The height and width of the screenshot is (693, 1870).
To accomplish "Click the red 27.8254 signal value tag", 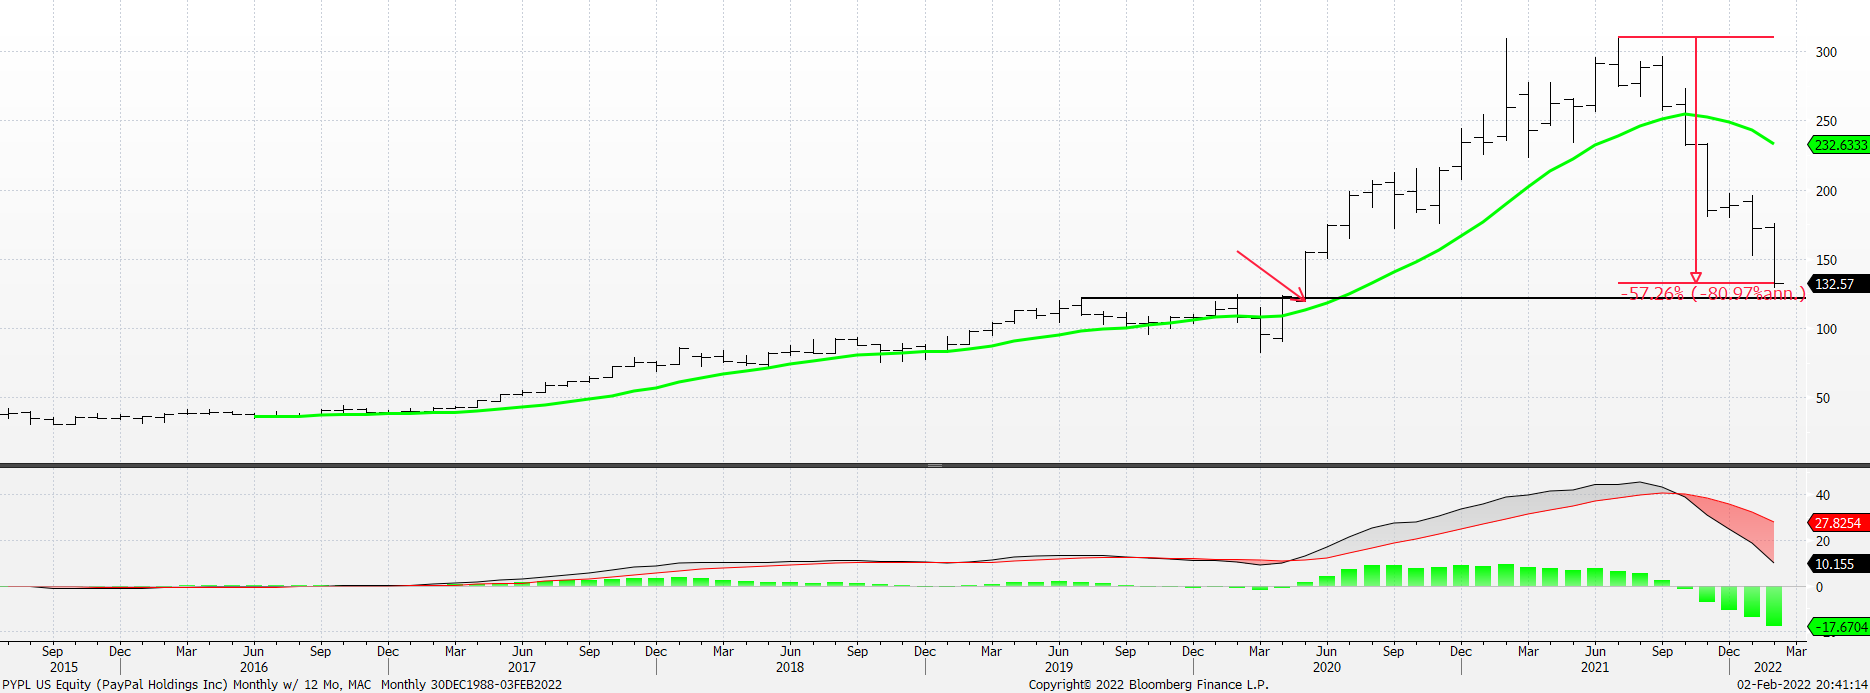I will (1839, 523).
